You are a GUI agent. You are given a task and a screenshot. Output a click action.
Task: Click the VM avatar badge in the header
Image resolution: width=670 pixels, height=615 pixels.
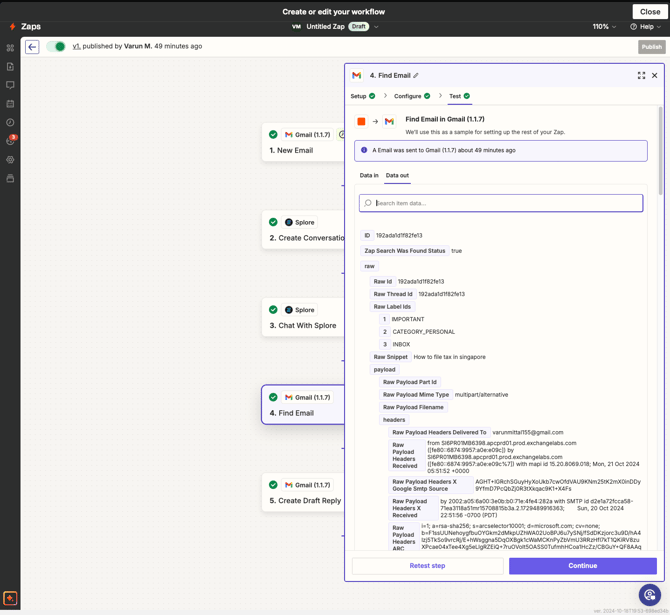tap(296, 26)
